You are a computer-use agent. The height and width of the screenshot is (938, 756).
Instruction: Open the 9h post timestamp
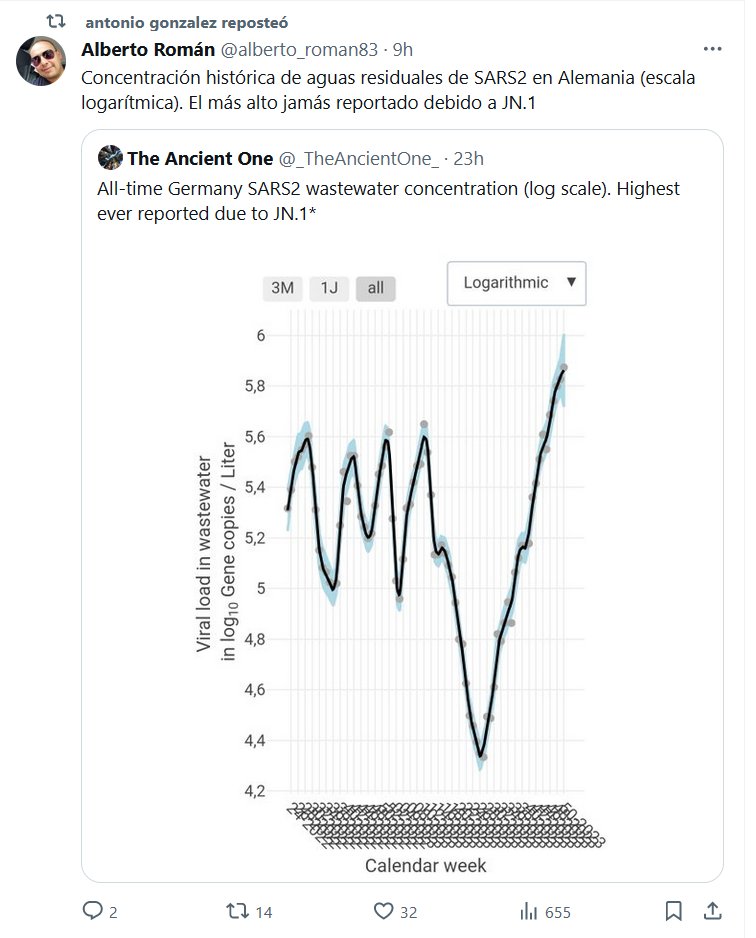click(x=402, y=49)
